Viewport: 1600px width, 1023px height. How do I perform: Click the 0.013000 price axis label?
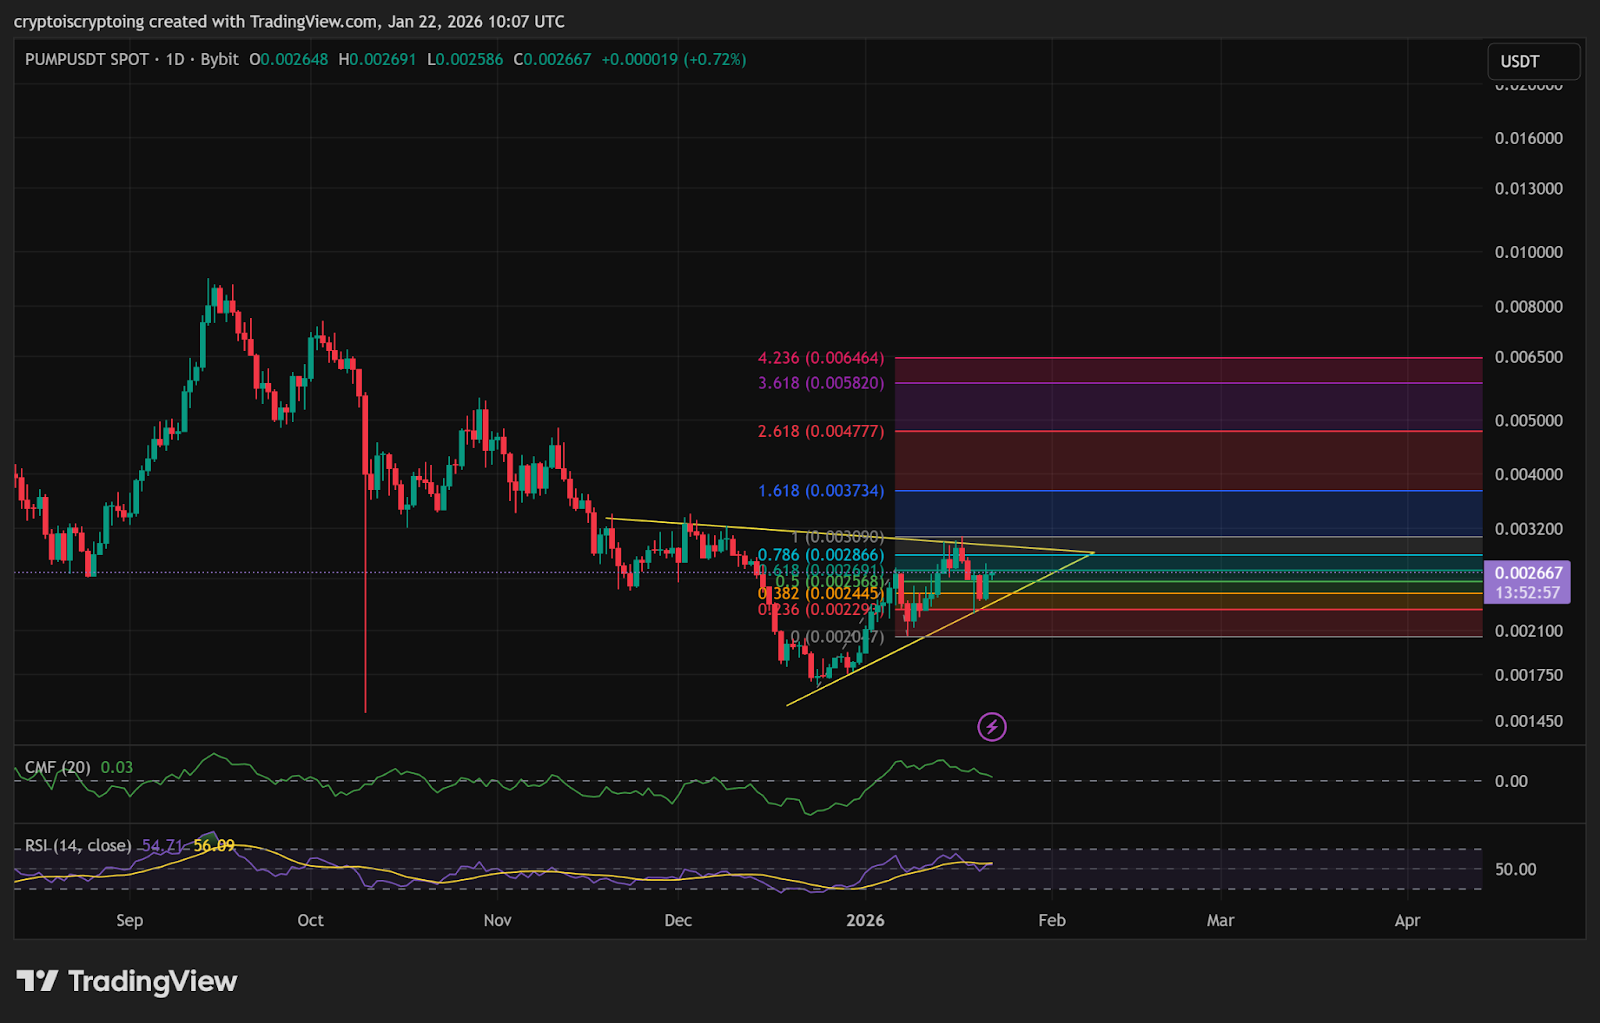pos(1528,189)
